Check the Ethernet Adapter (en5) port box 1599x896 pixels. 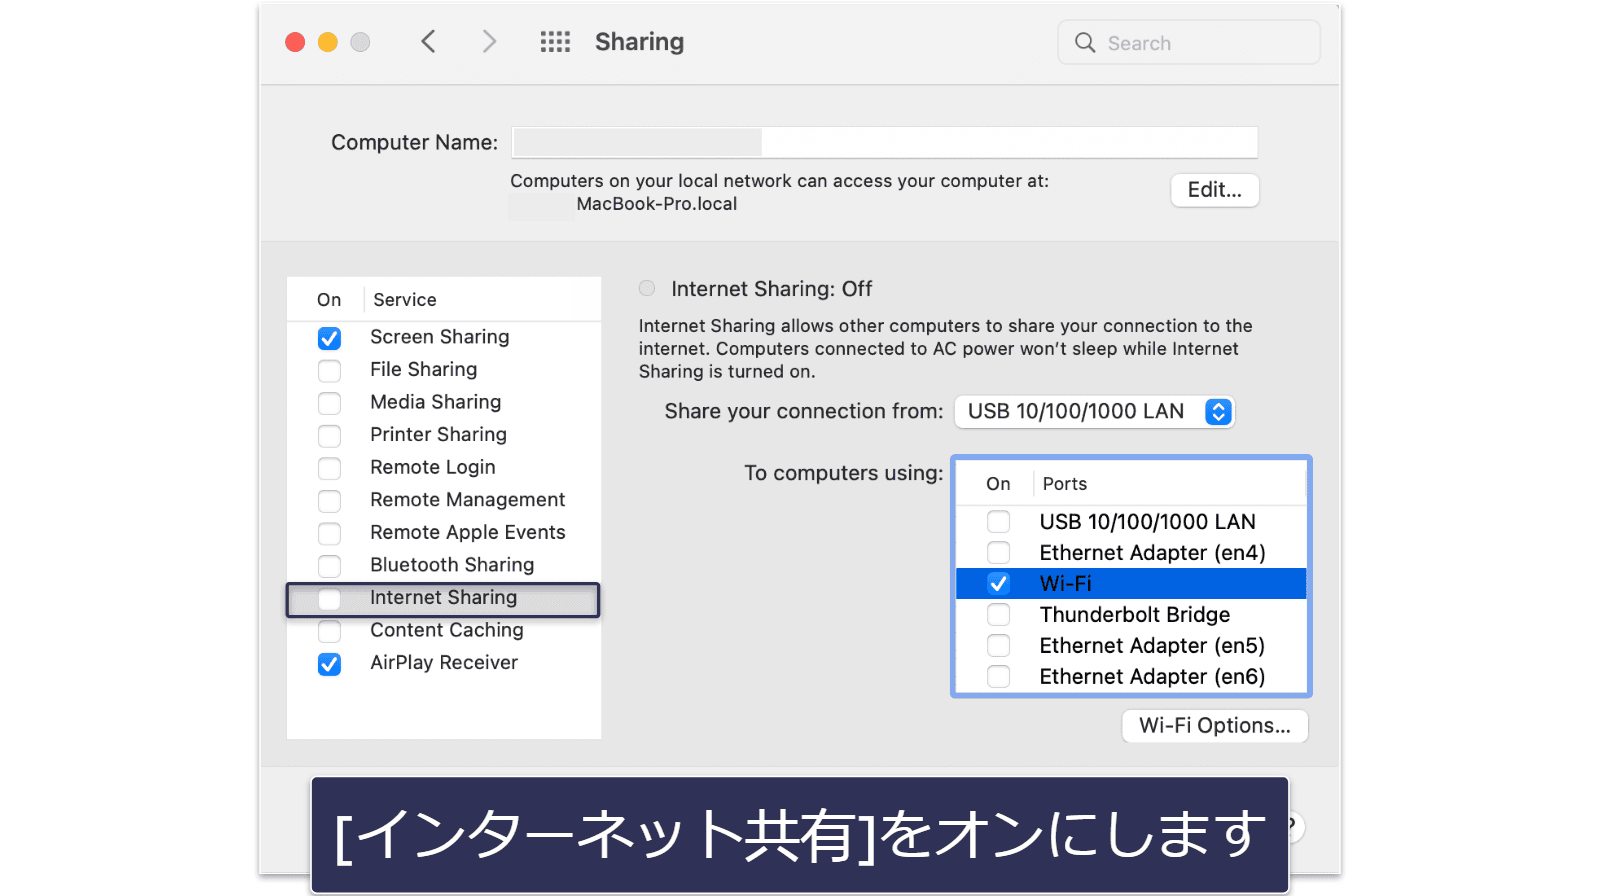tap(998, 646)
